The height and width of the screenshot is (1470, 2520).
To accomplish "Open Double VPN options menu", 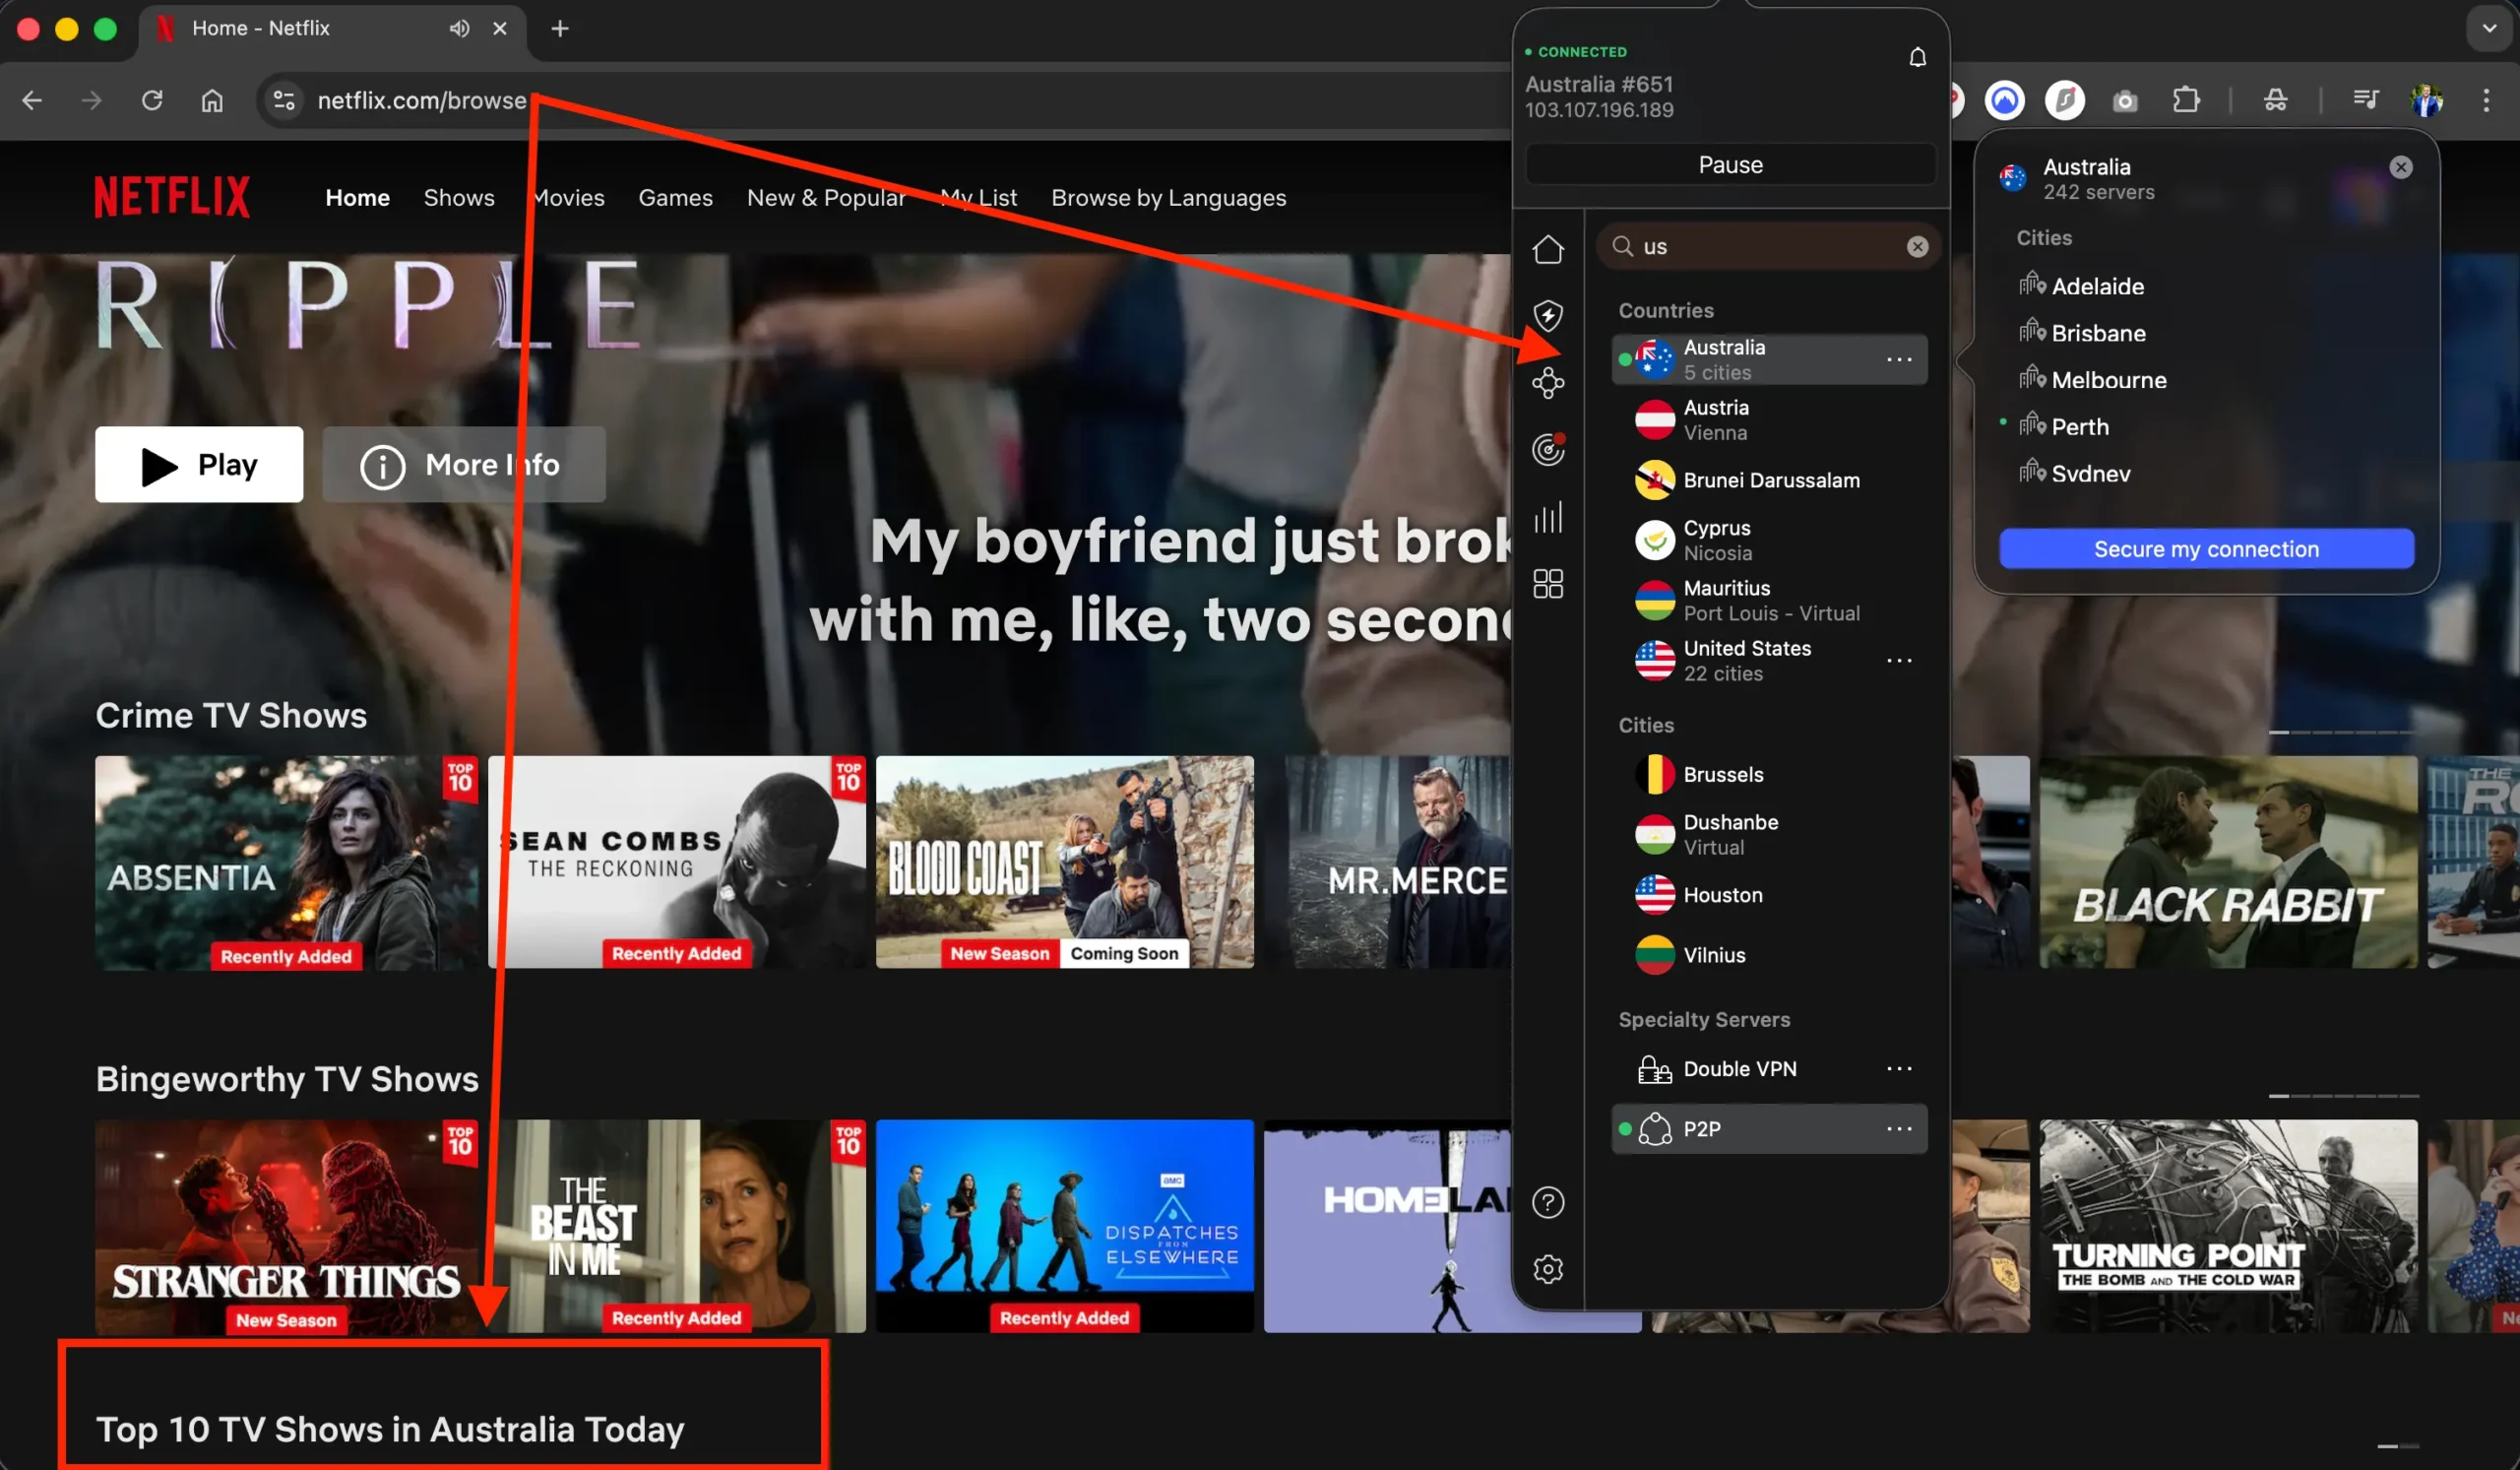I will tap(1899, 1068).
